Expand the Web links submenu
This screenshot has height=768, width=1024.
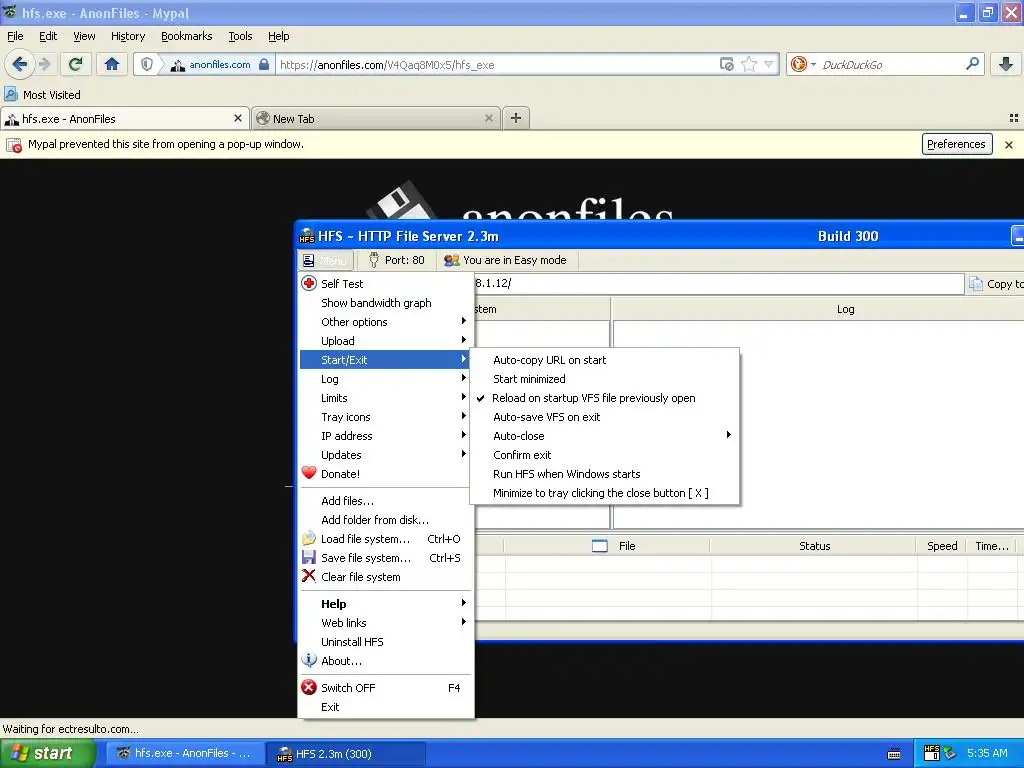click(385, 622)
